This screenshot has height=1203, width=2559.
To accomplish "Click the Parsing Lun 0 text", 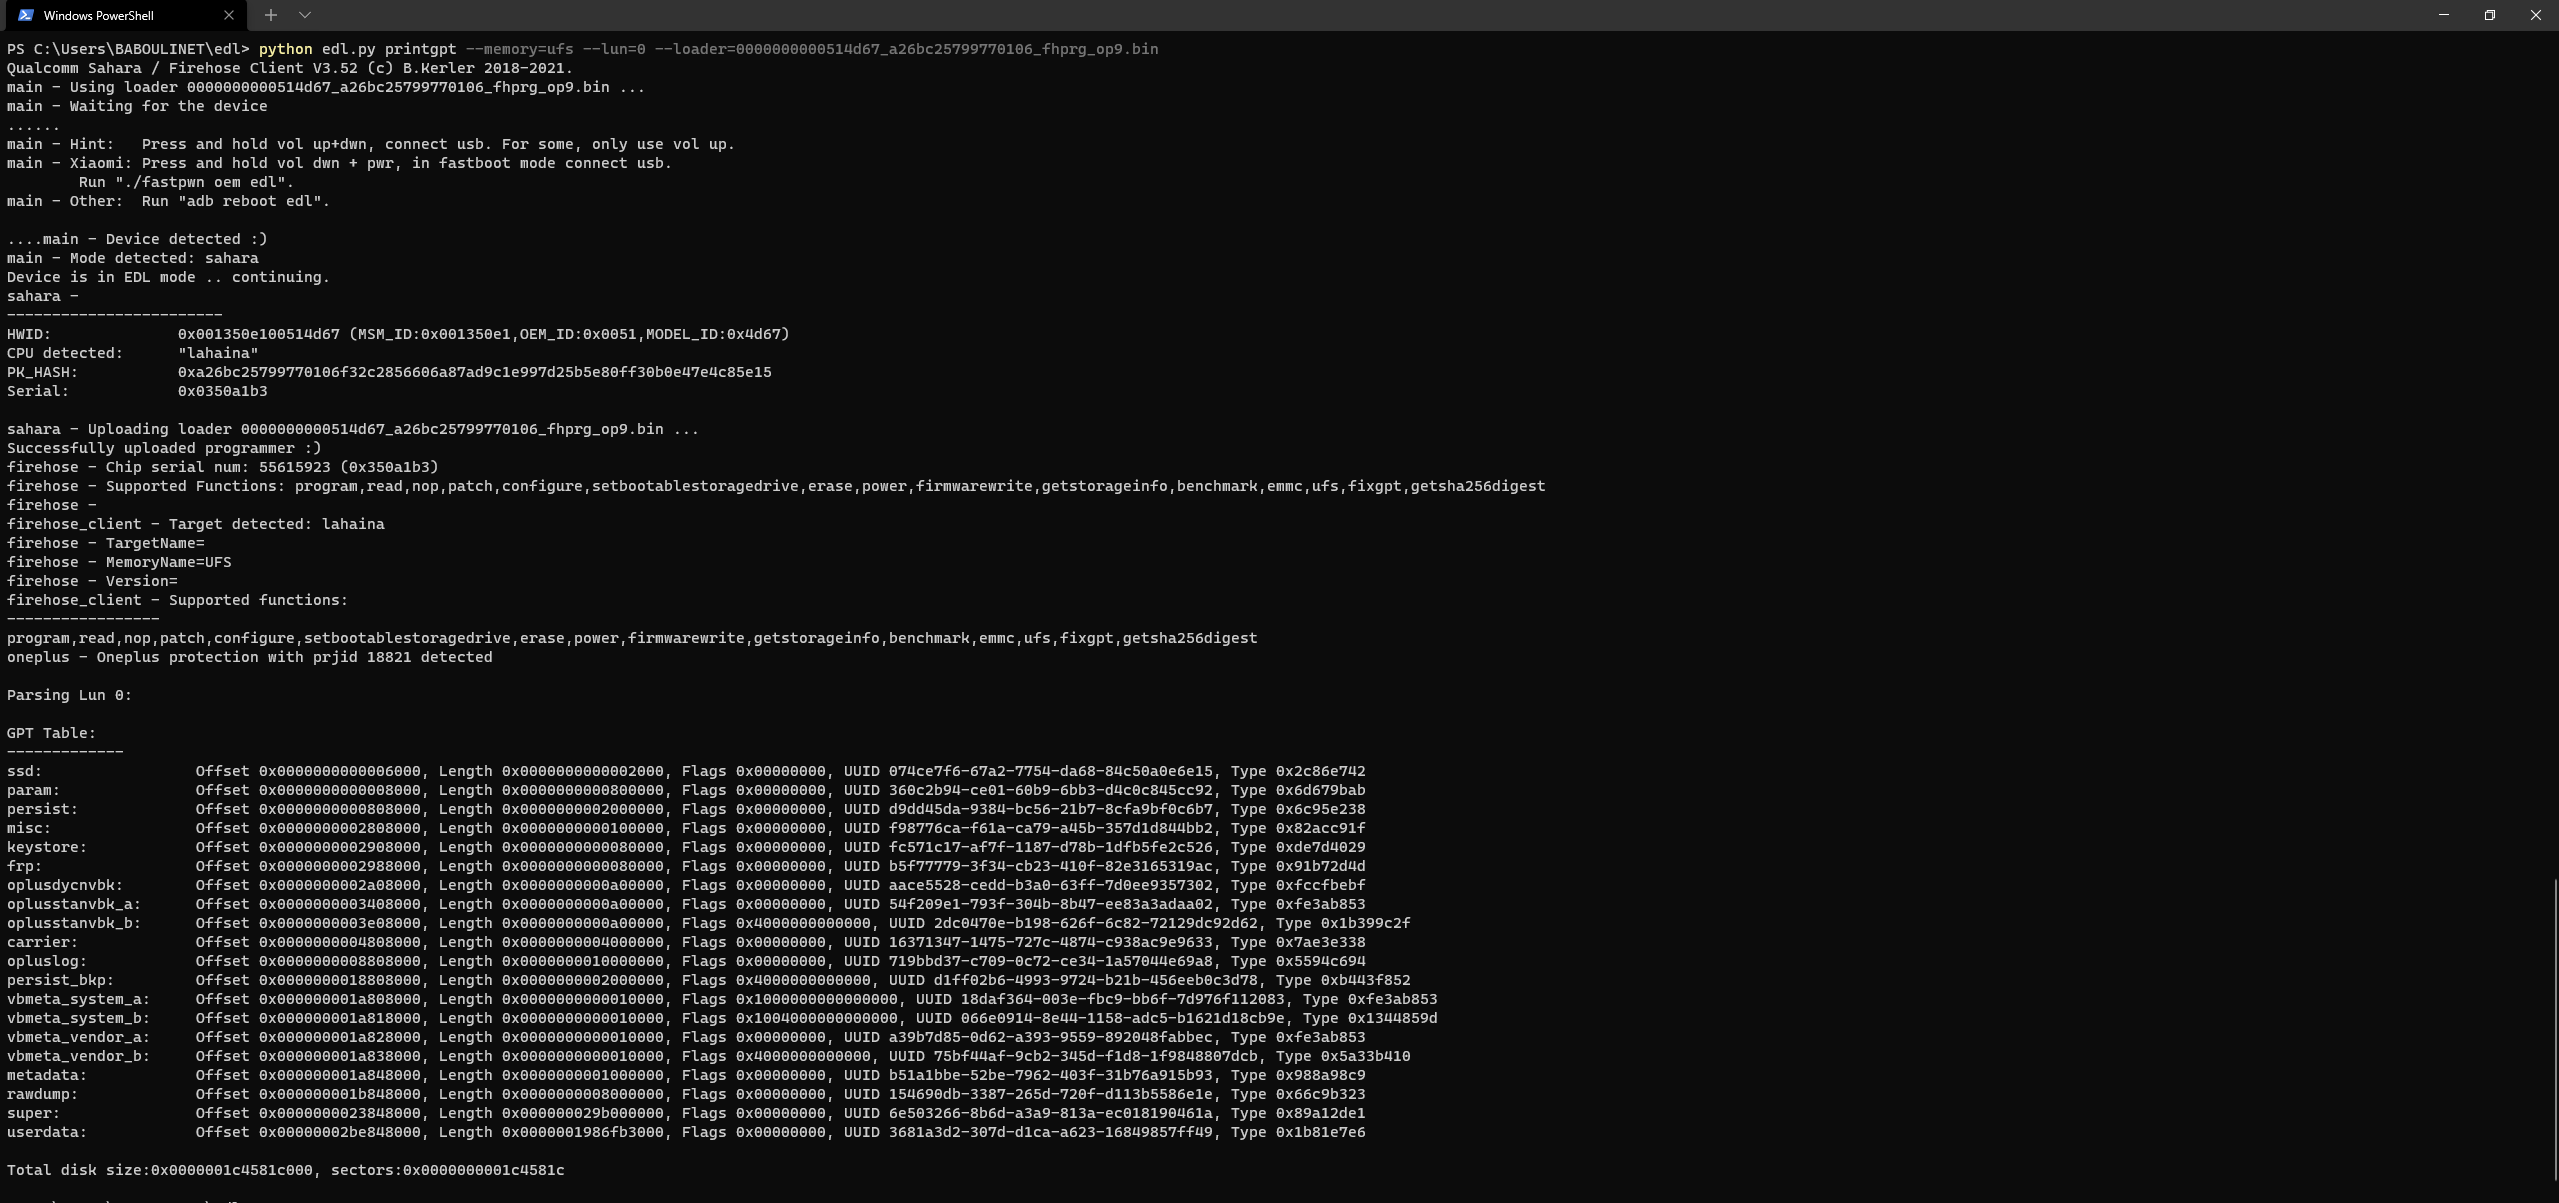I will pyautogui.click(x=68, y=694).
